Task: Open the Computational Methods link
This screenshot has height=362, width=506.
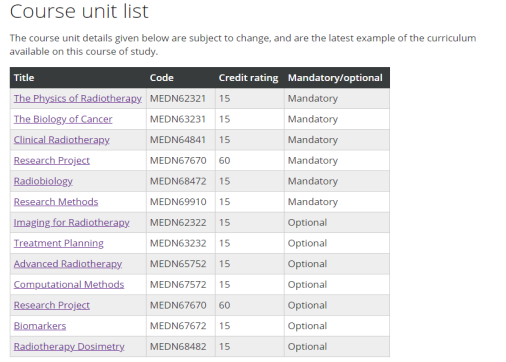Action: tap(69, 285)
